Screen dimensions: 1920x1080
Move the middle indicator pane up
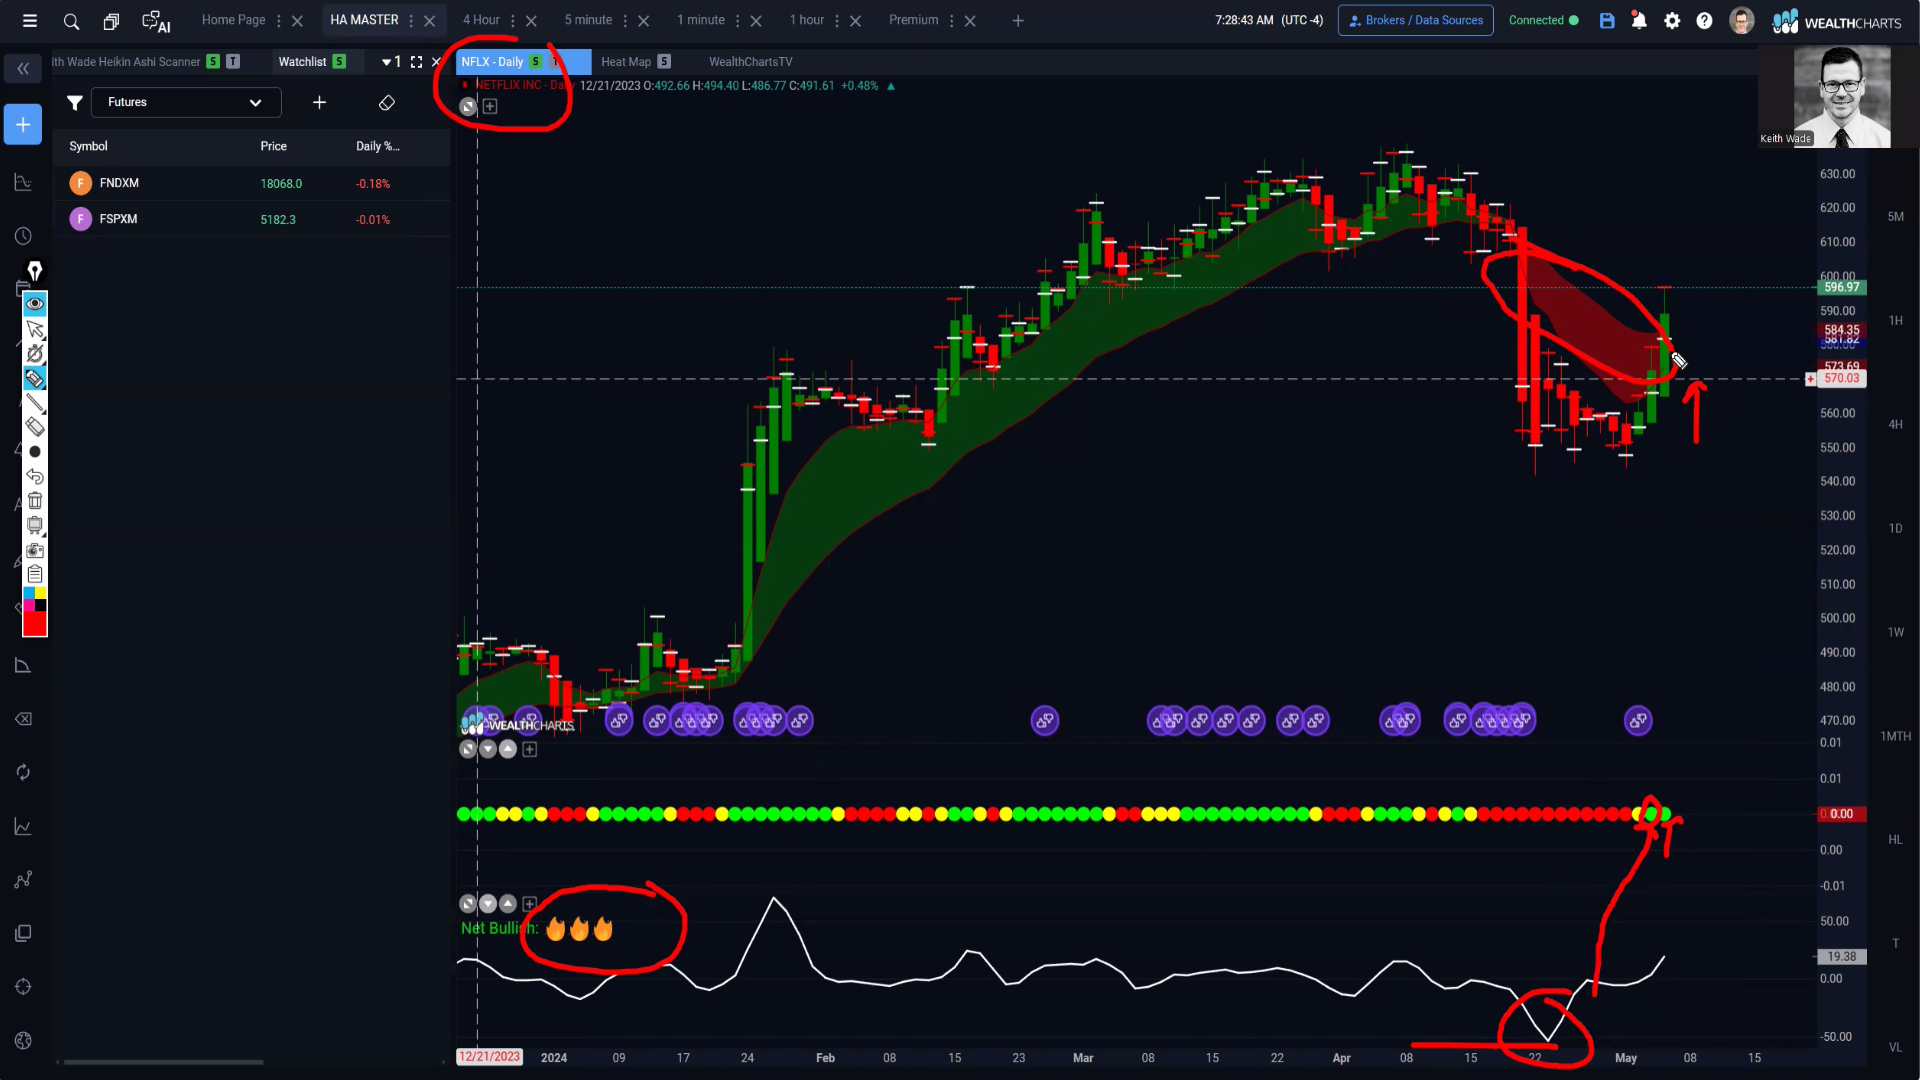[508, 749]
